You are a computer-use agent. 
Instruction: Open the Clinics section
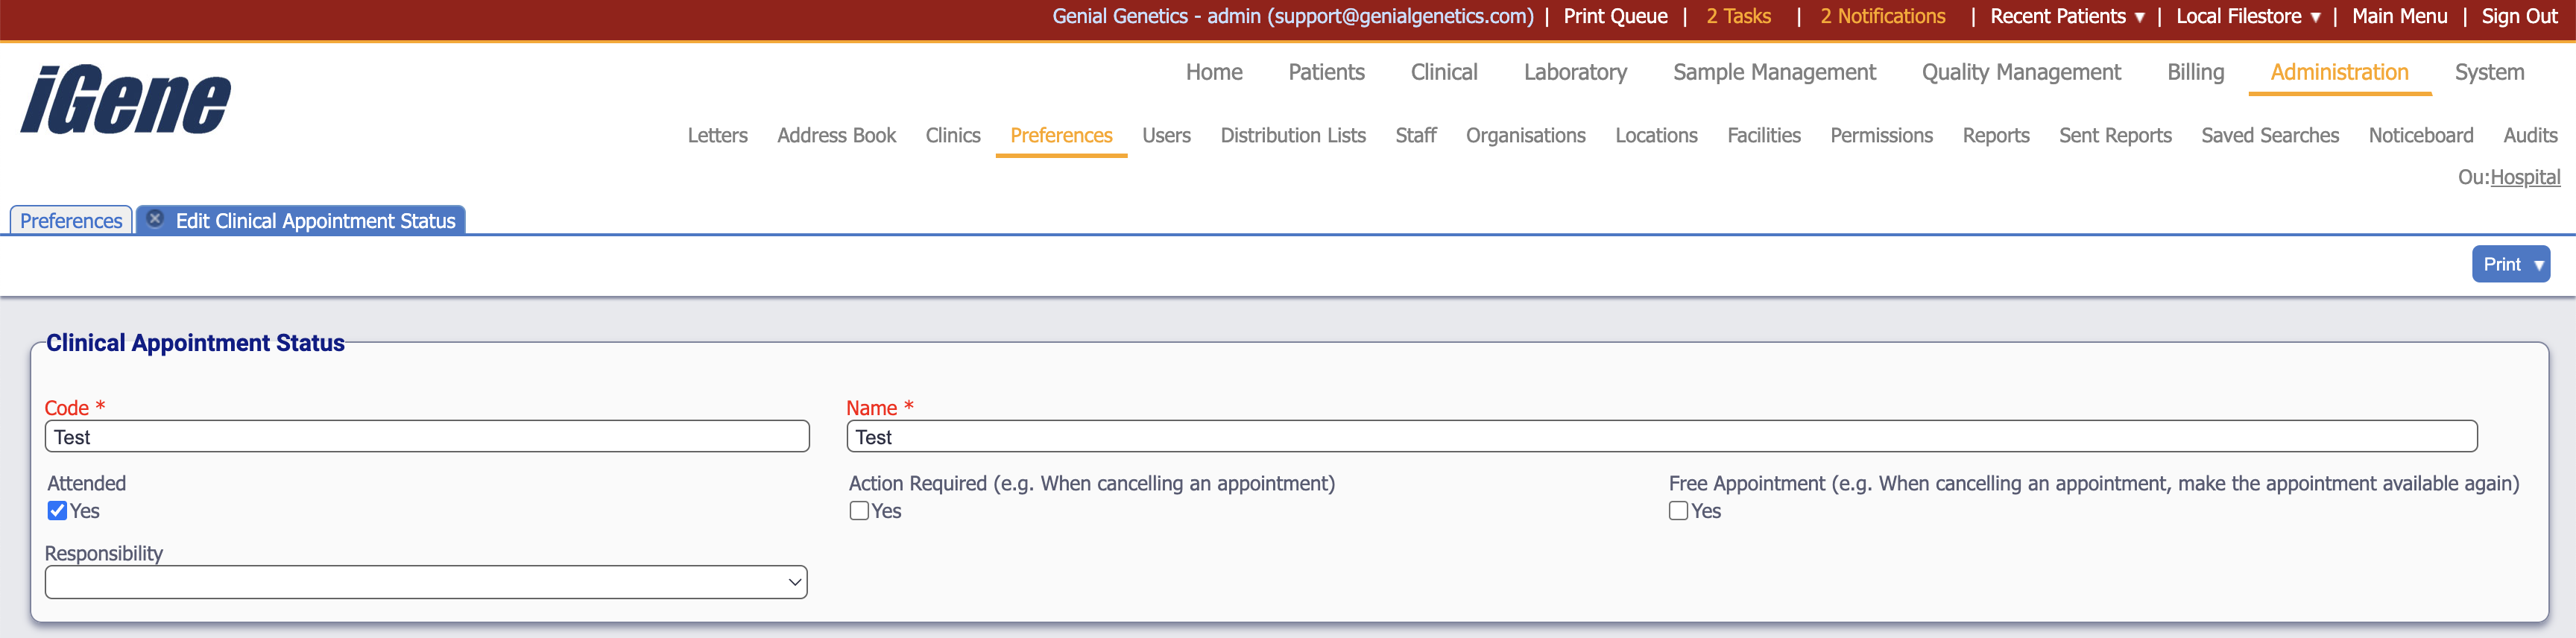point(952,135)
